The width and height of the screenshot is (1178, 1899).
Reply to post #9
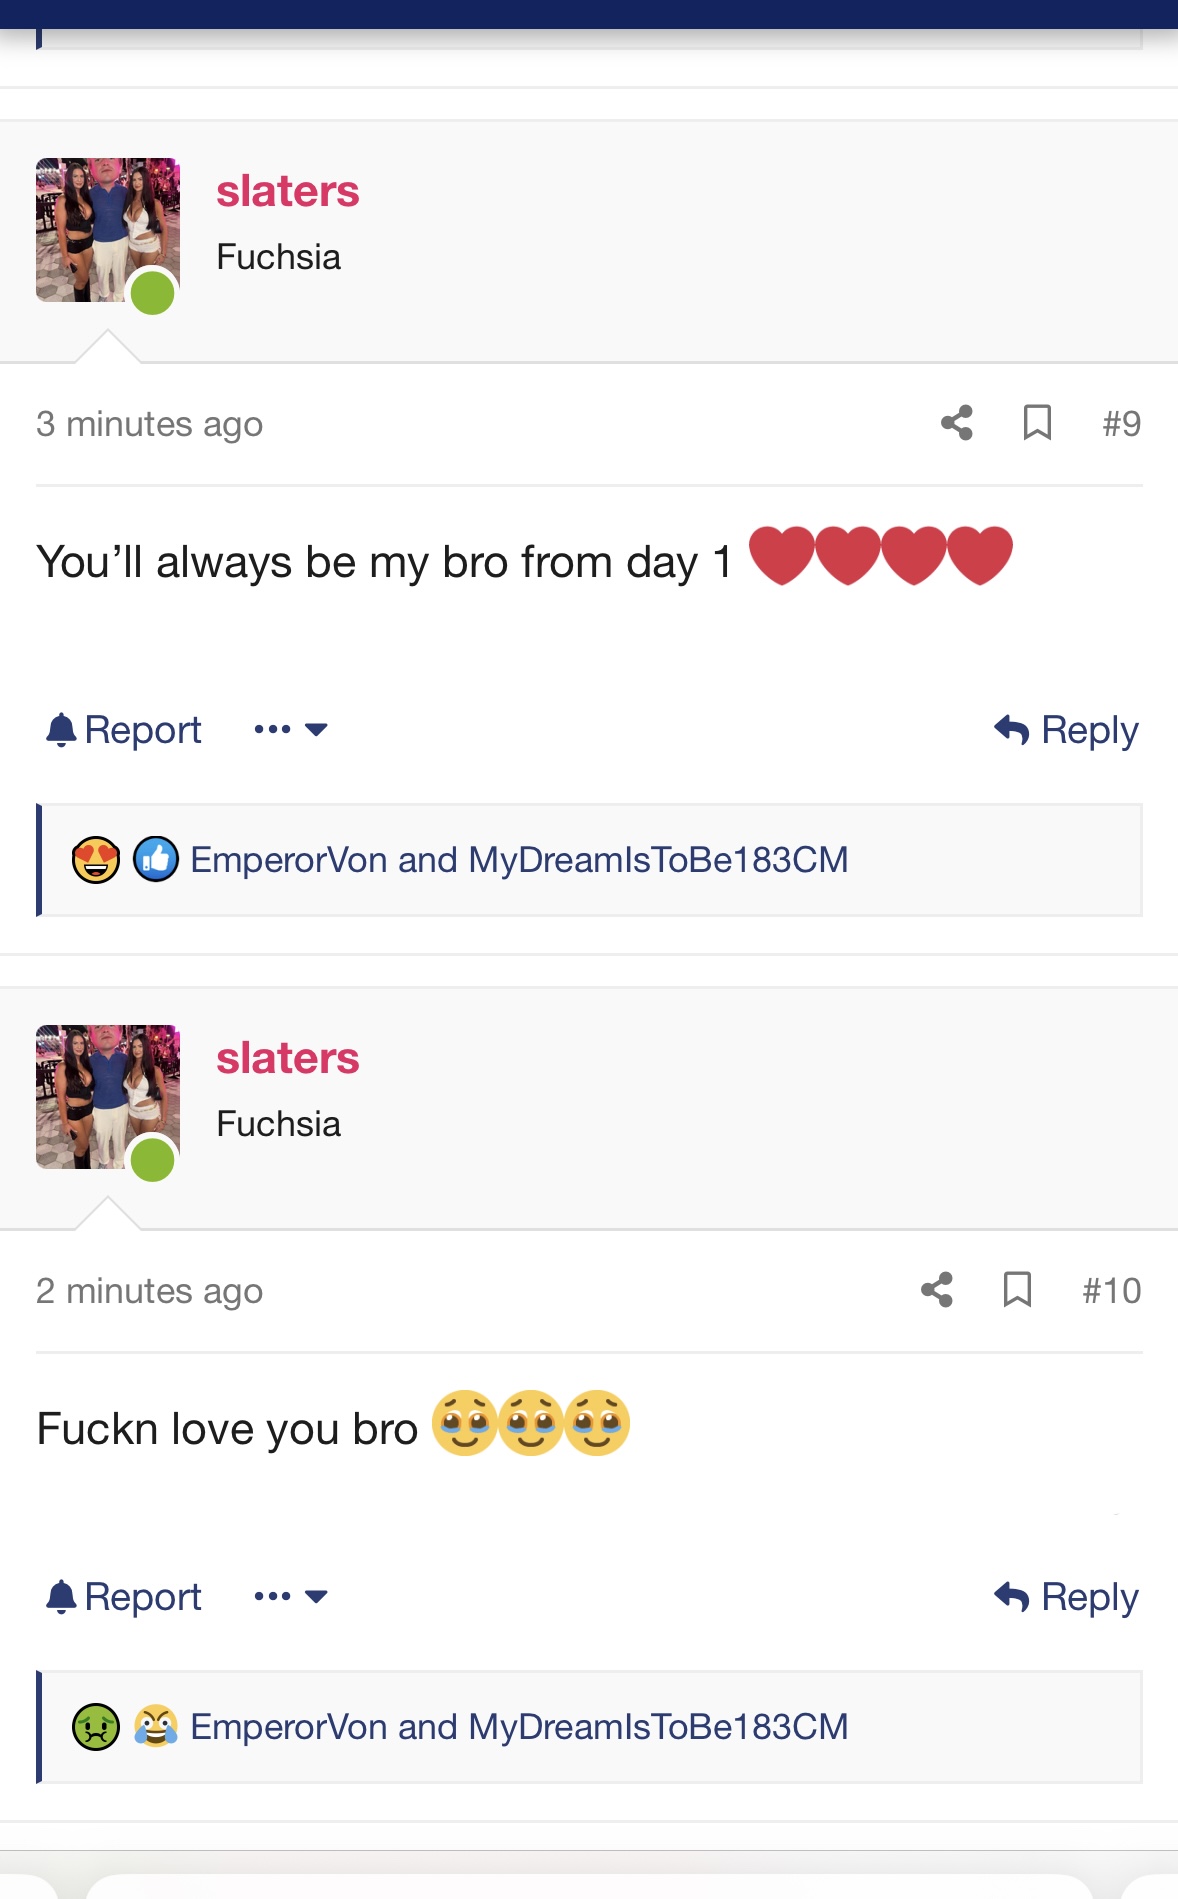(1066, 730)
